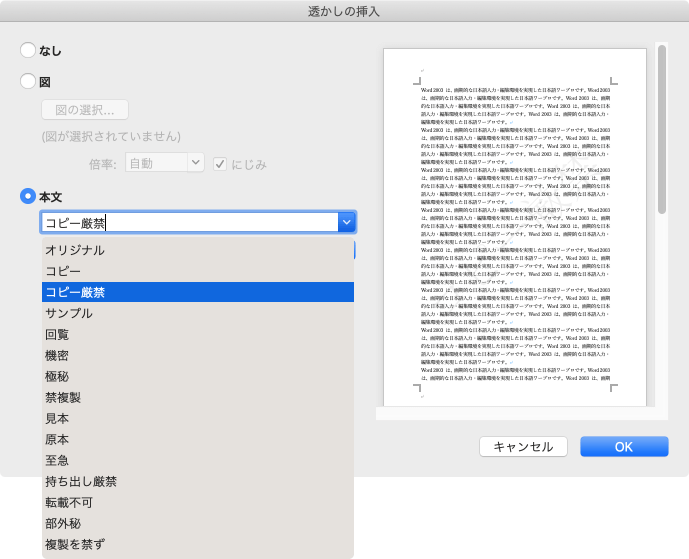This screenshot has height=559, width=689.
Task: Choose highlighted コピー厳禁 list entry
Action: pyautogui.click(x=198, y=292)
